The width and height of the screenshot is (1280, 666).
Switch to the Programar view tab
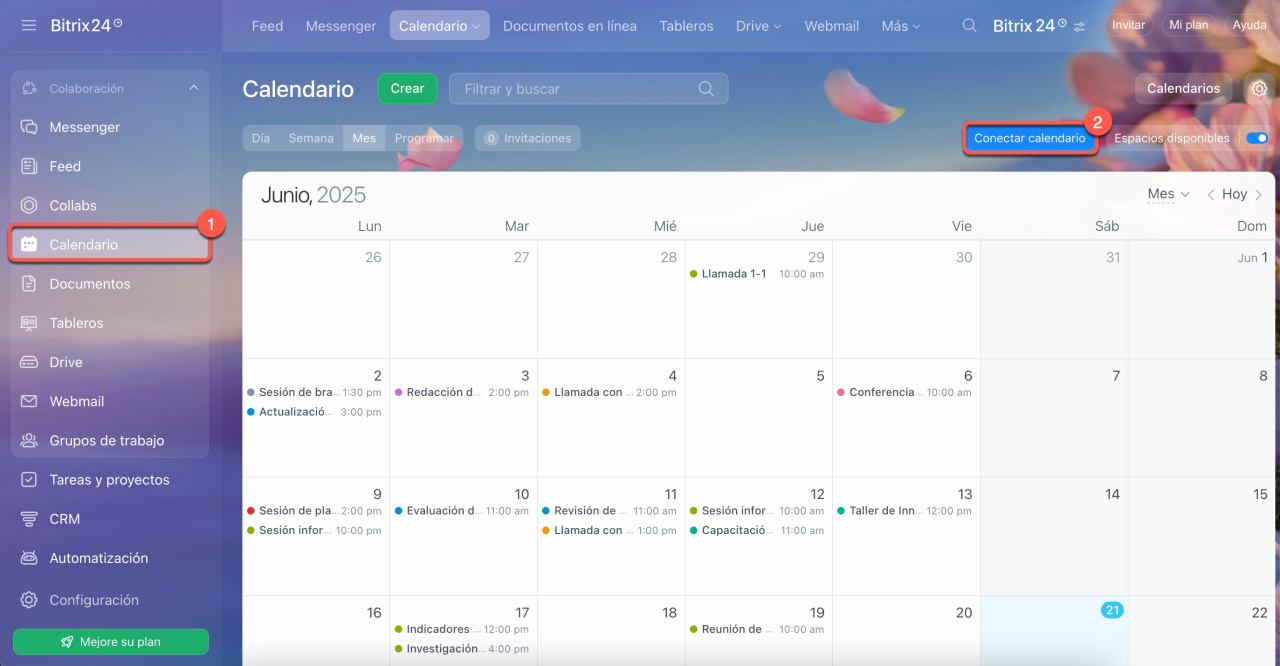click(x=424, y=138)
